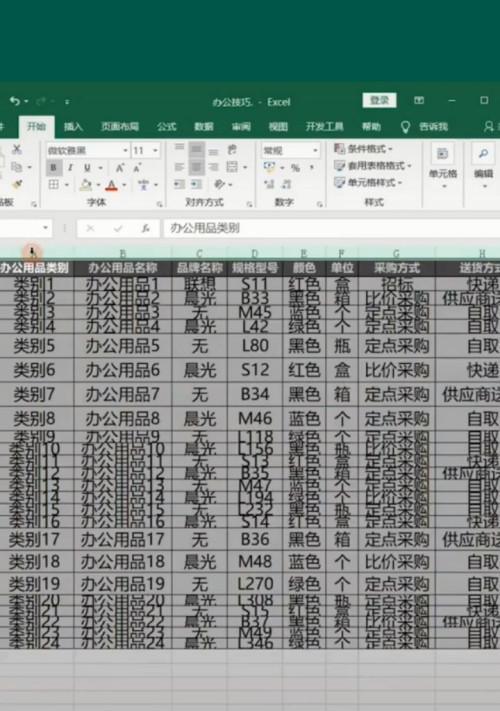Open the Name Box dropdown arrow
The width and height of the screenshot is (500, 711).
(45, 228)
